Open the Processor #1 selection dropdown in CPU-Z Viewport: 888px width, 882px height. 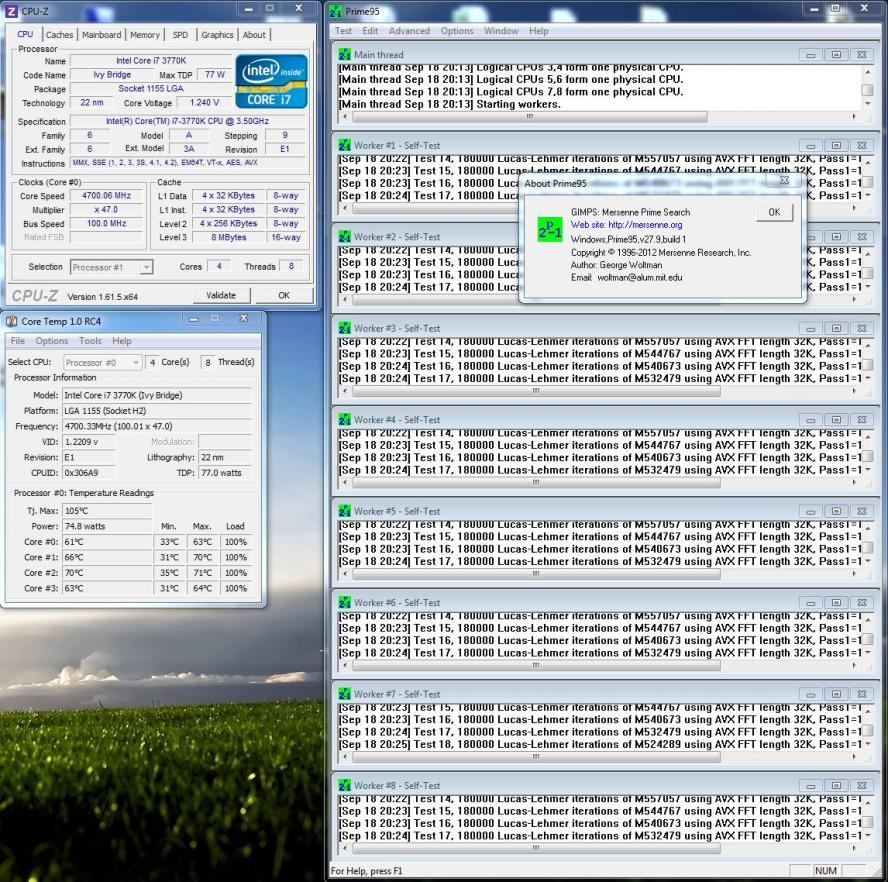(146, 267)
